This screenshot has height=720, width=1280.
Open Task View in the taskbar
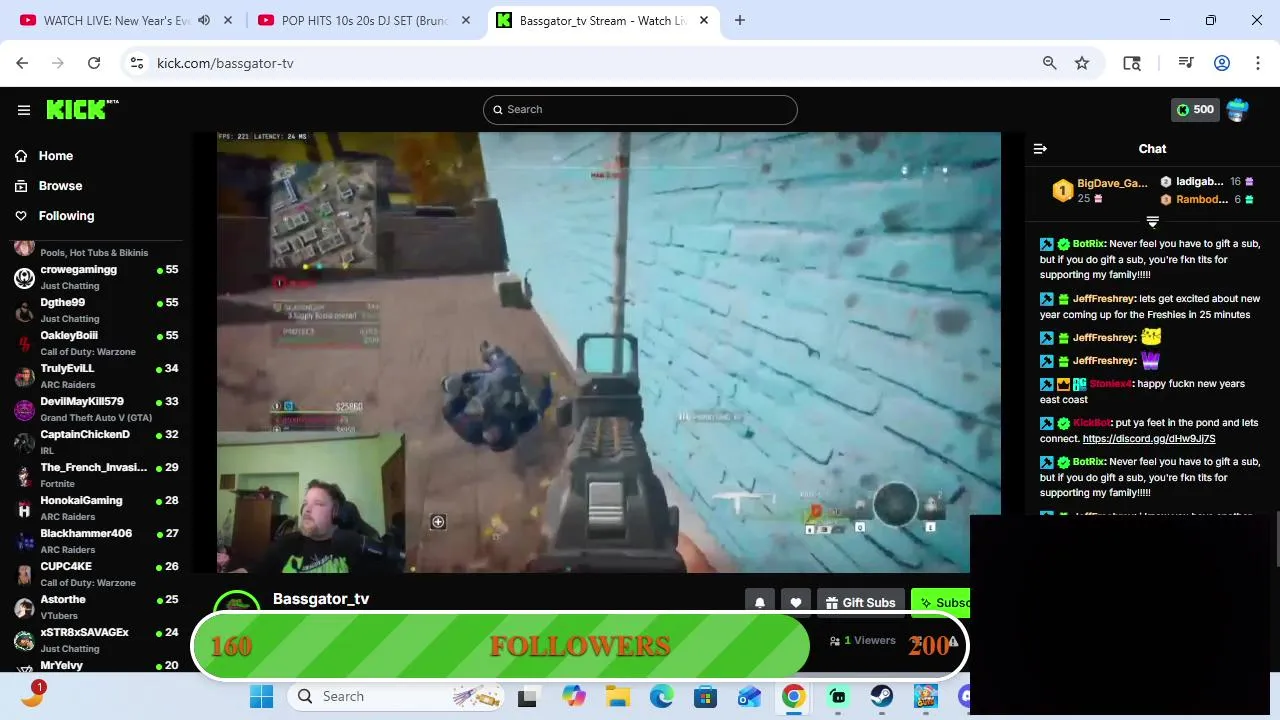coord(527,697)
